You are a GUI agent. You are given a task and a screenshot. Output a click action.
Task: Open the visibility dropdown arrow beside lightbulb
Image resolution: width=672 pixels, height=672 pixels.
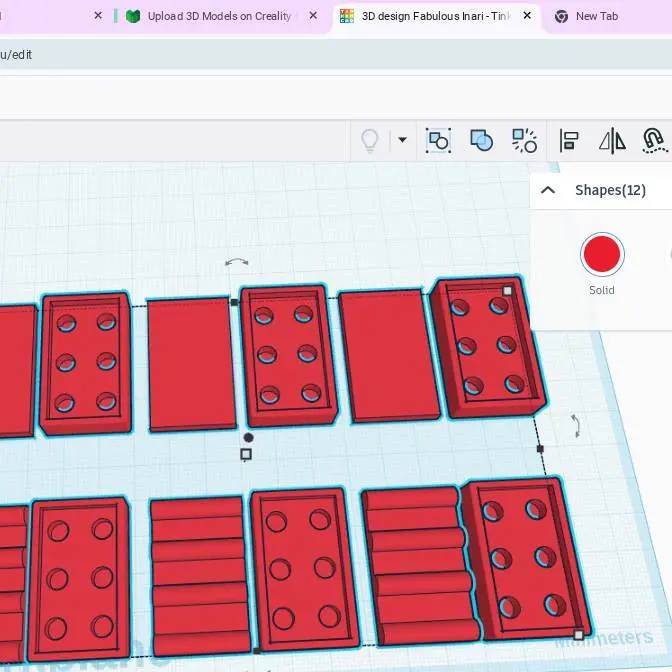(402, 140)
